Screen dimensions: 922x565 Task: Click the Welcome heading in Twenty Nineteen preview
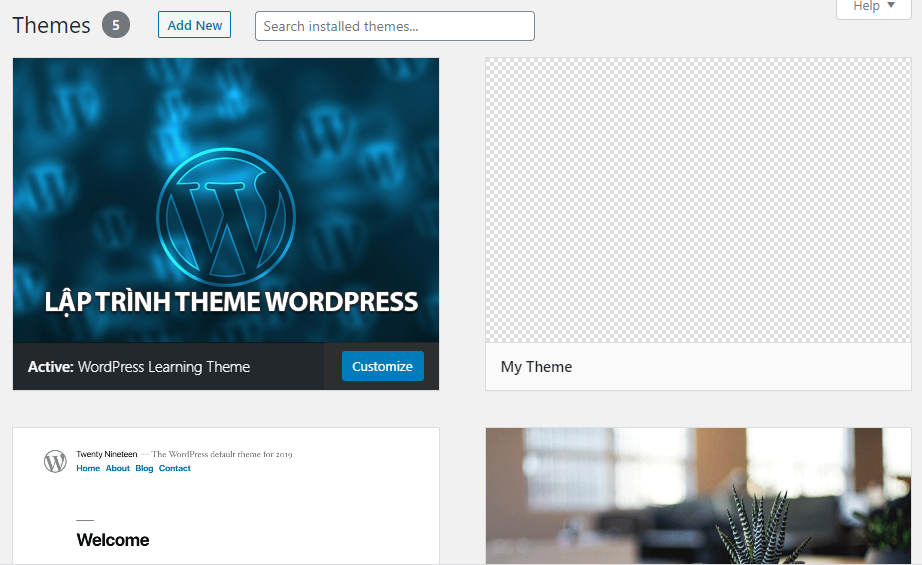[x=113, y=540]
